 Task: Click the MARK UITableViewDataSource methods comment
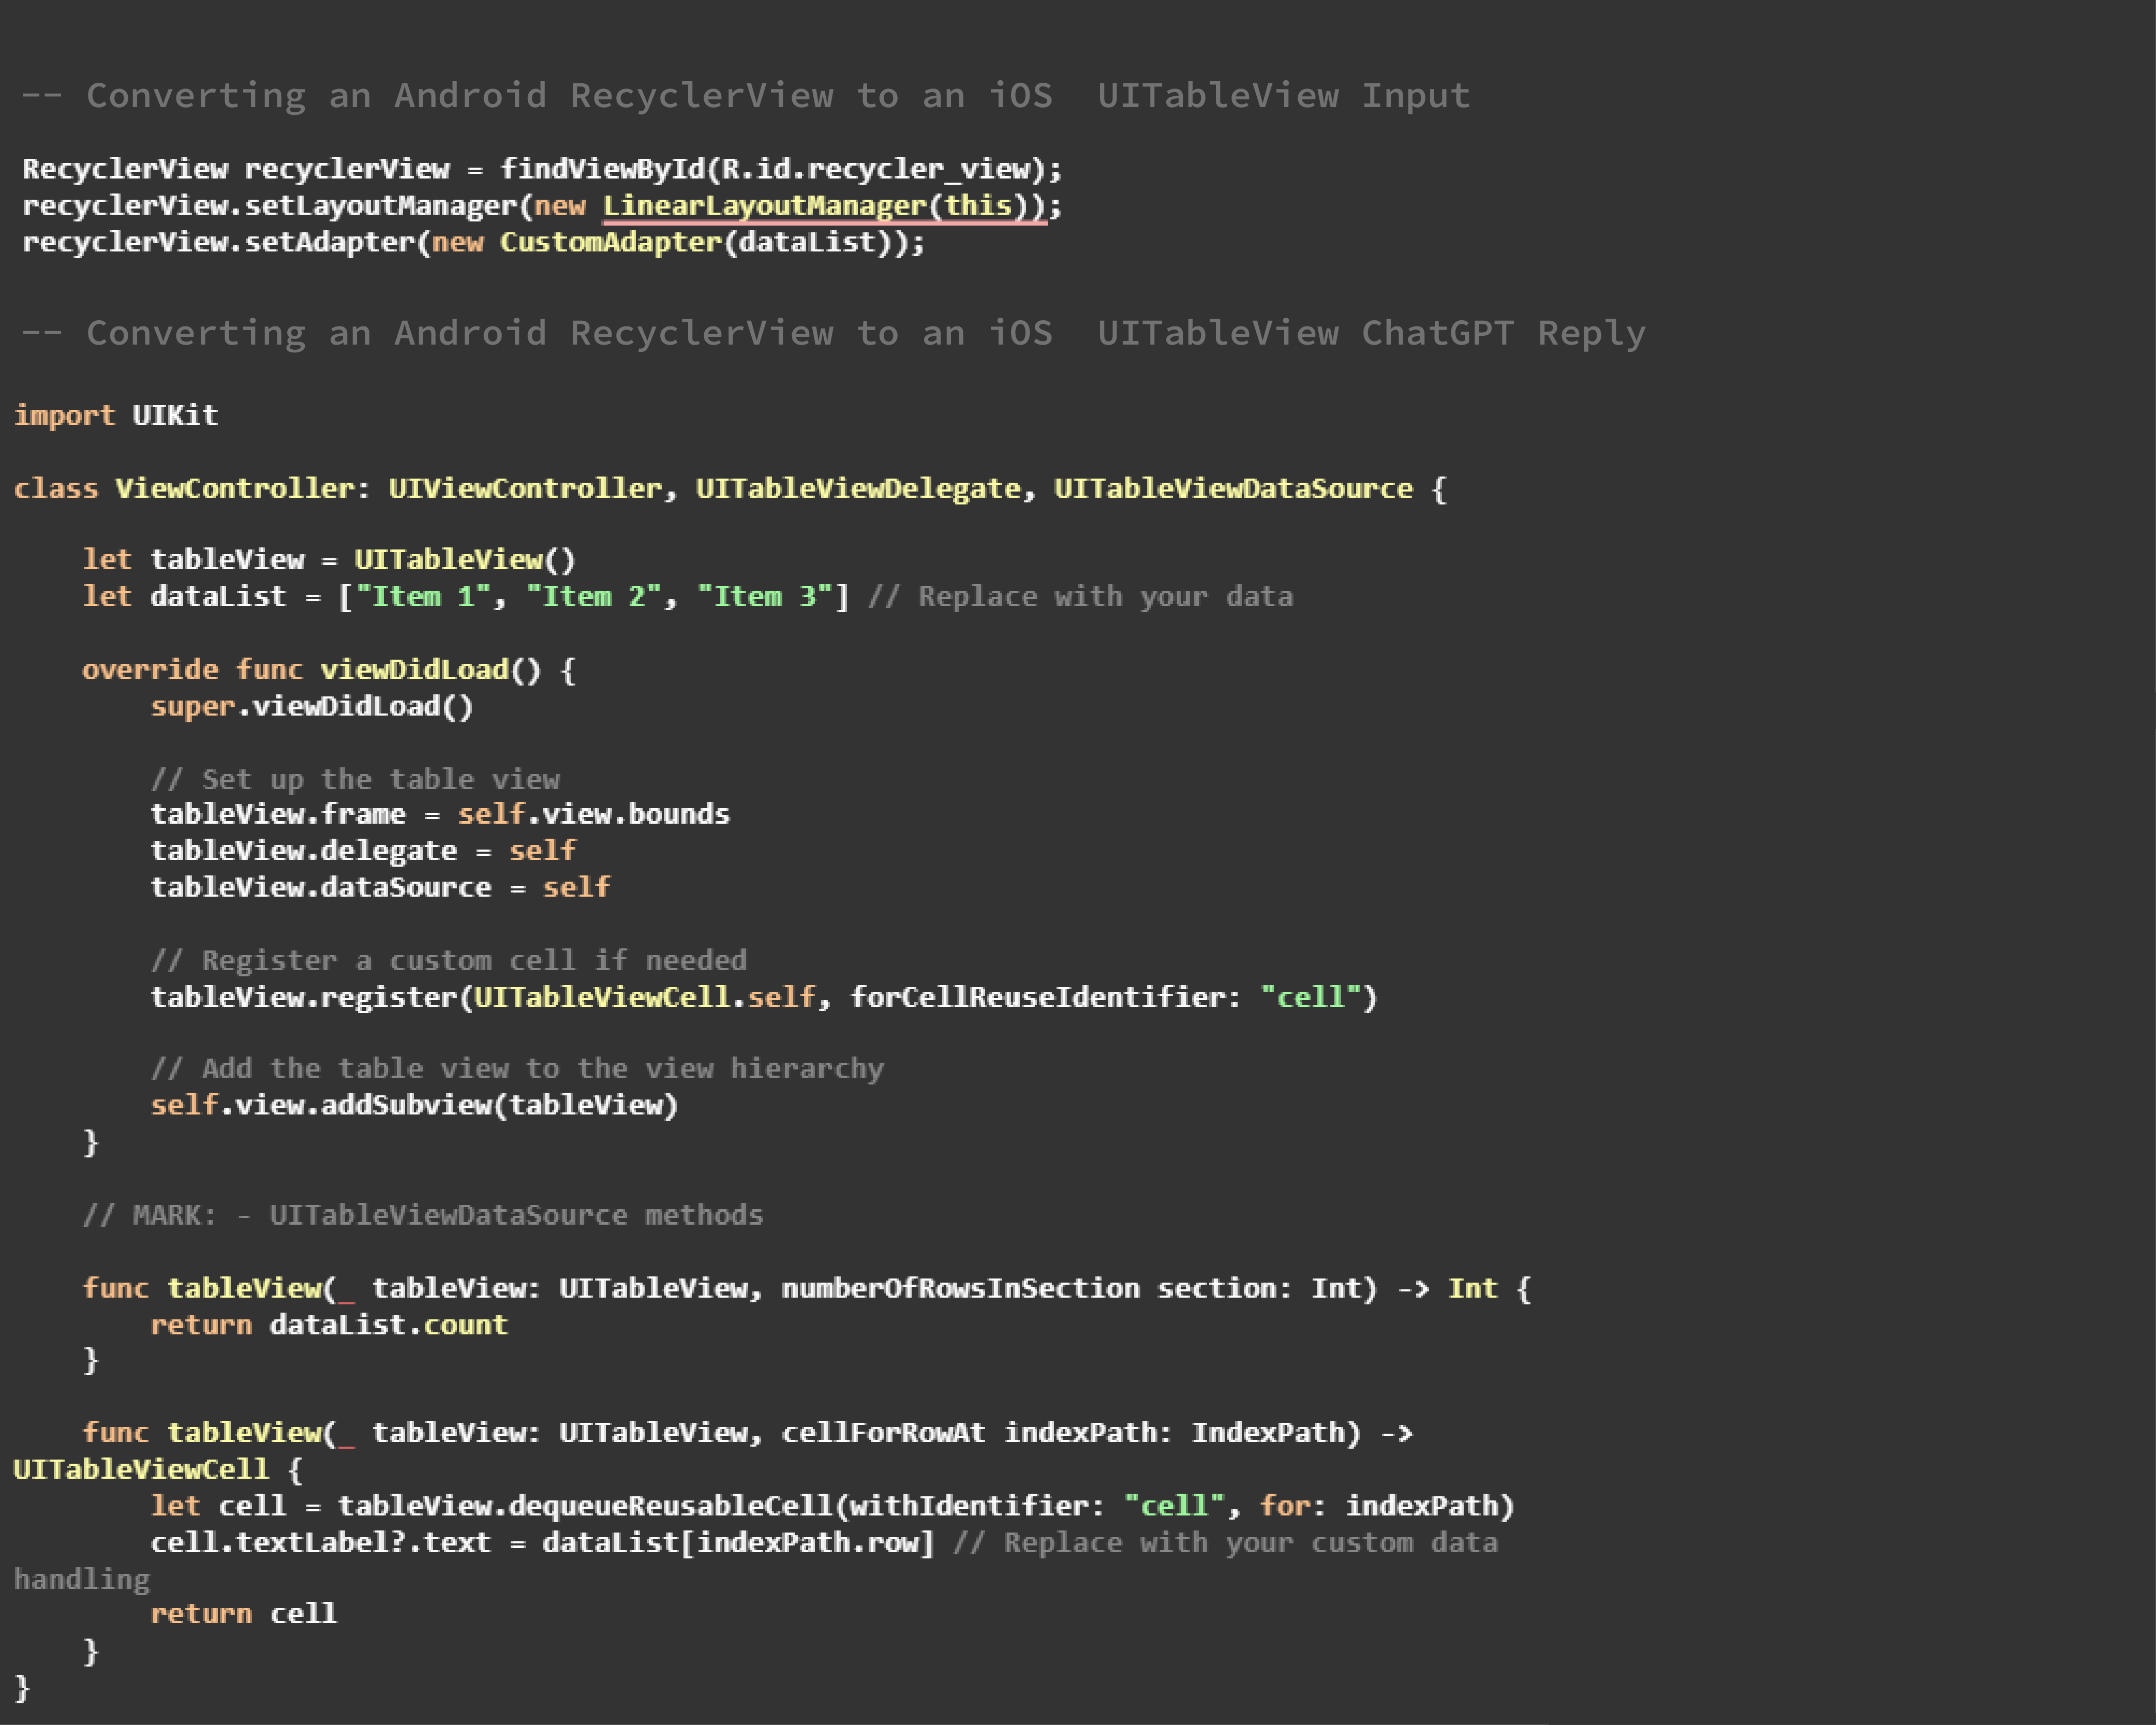422,1215
